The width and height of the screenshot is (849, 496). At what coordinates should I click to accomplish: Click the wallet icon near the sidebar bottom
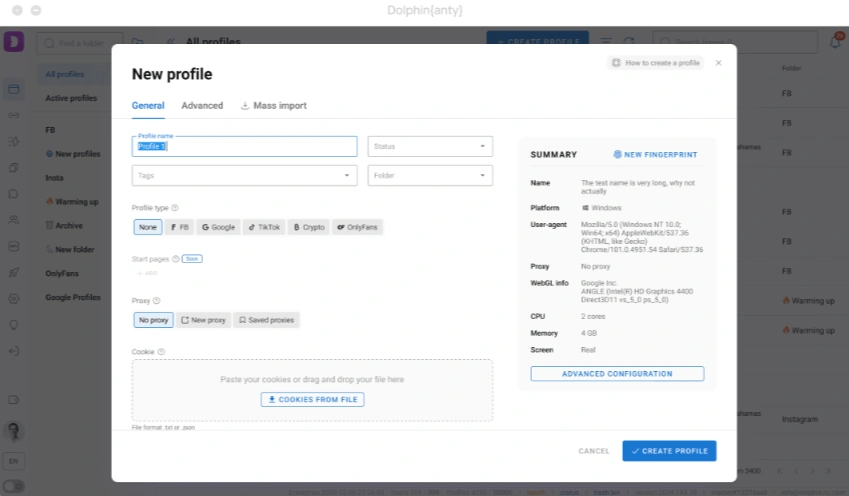pos(14,400)
